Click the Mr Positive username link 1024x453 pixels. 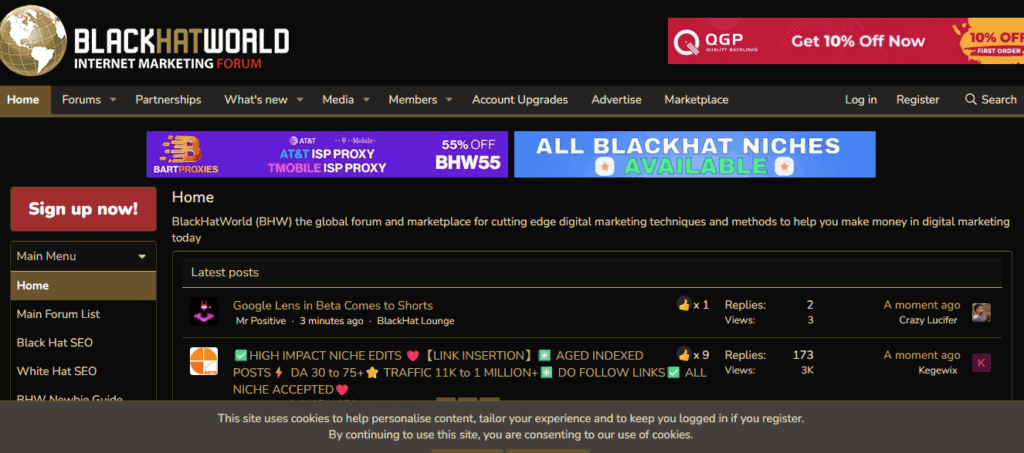[x=261, y=320]
